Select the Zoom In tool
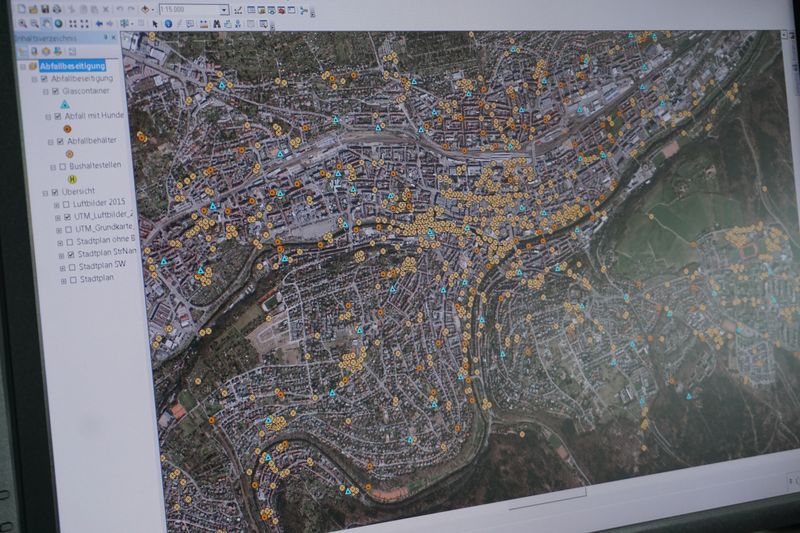Screen dimensions: 800x533 pos(22,23)
